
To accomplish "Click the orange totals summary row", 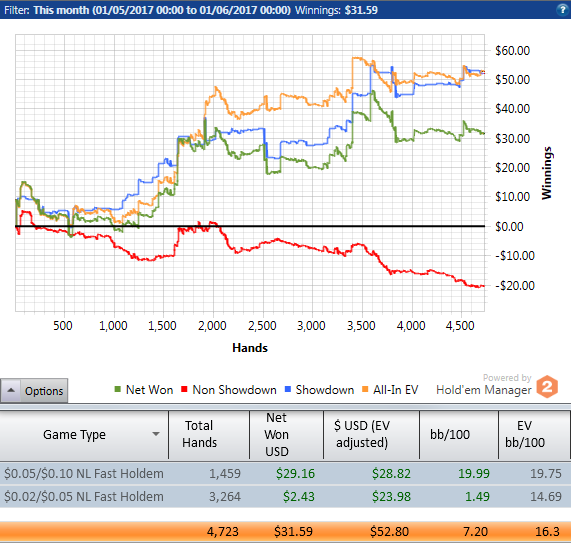I will pyautogui.click(x=286, y=531).
